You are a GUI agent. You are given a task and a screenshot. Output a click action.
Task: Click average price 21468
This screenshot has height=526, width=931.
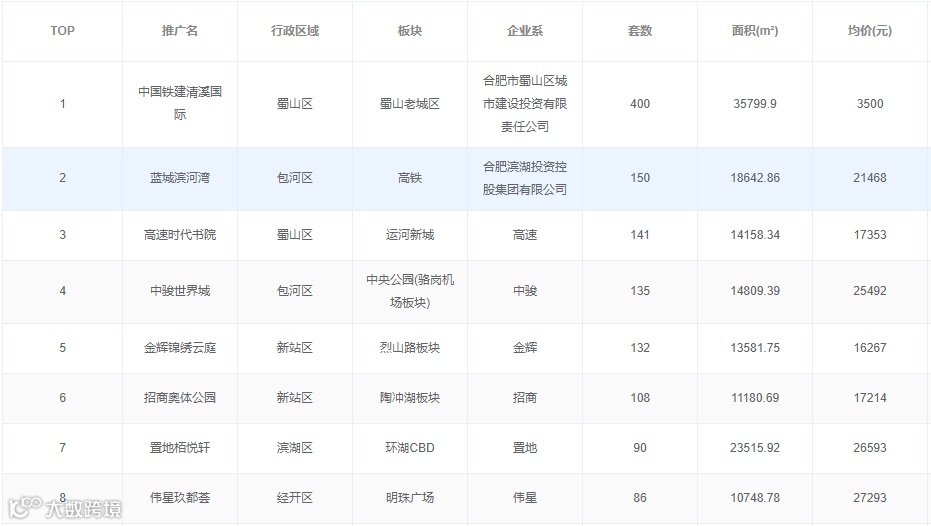(870, 178)
